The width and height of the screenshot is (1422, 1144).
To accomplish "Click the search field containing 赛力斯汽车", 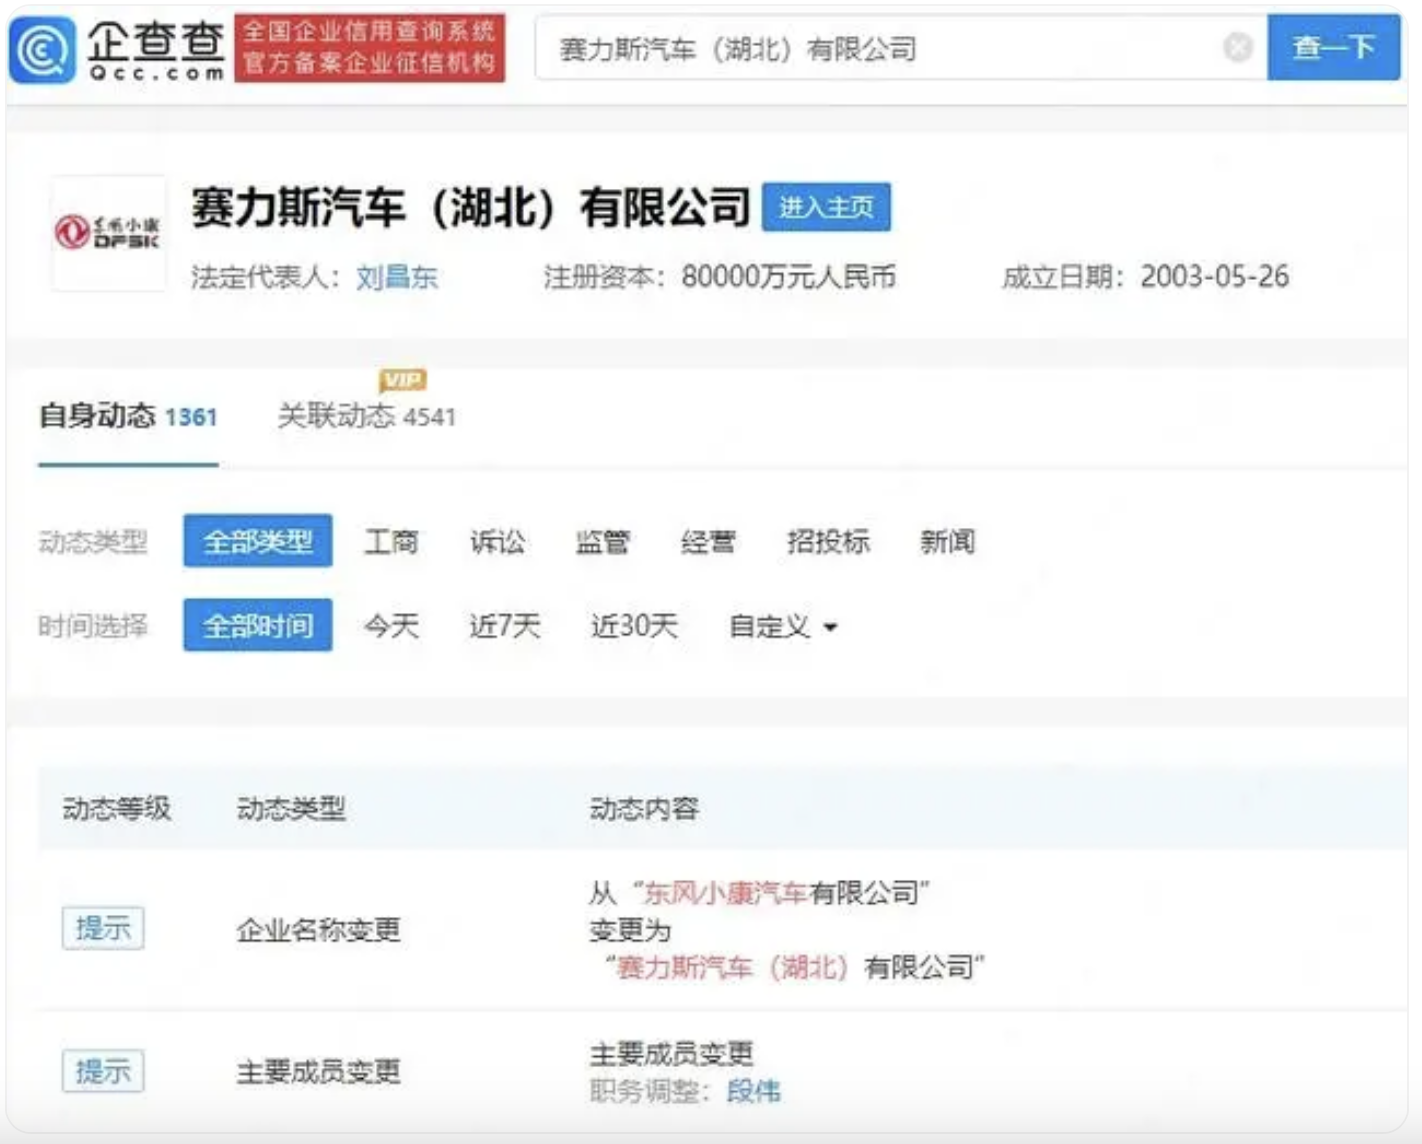I will click(x=900, y=47).
